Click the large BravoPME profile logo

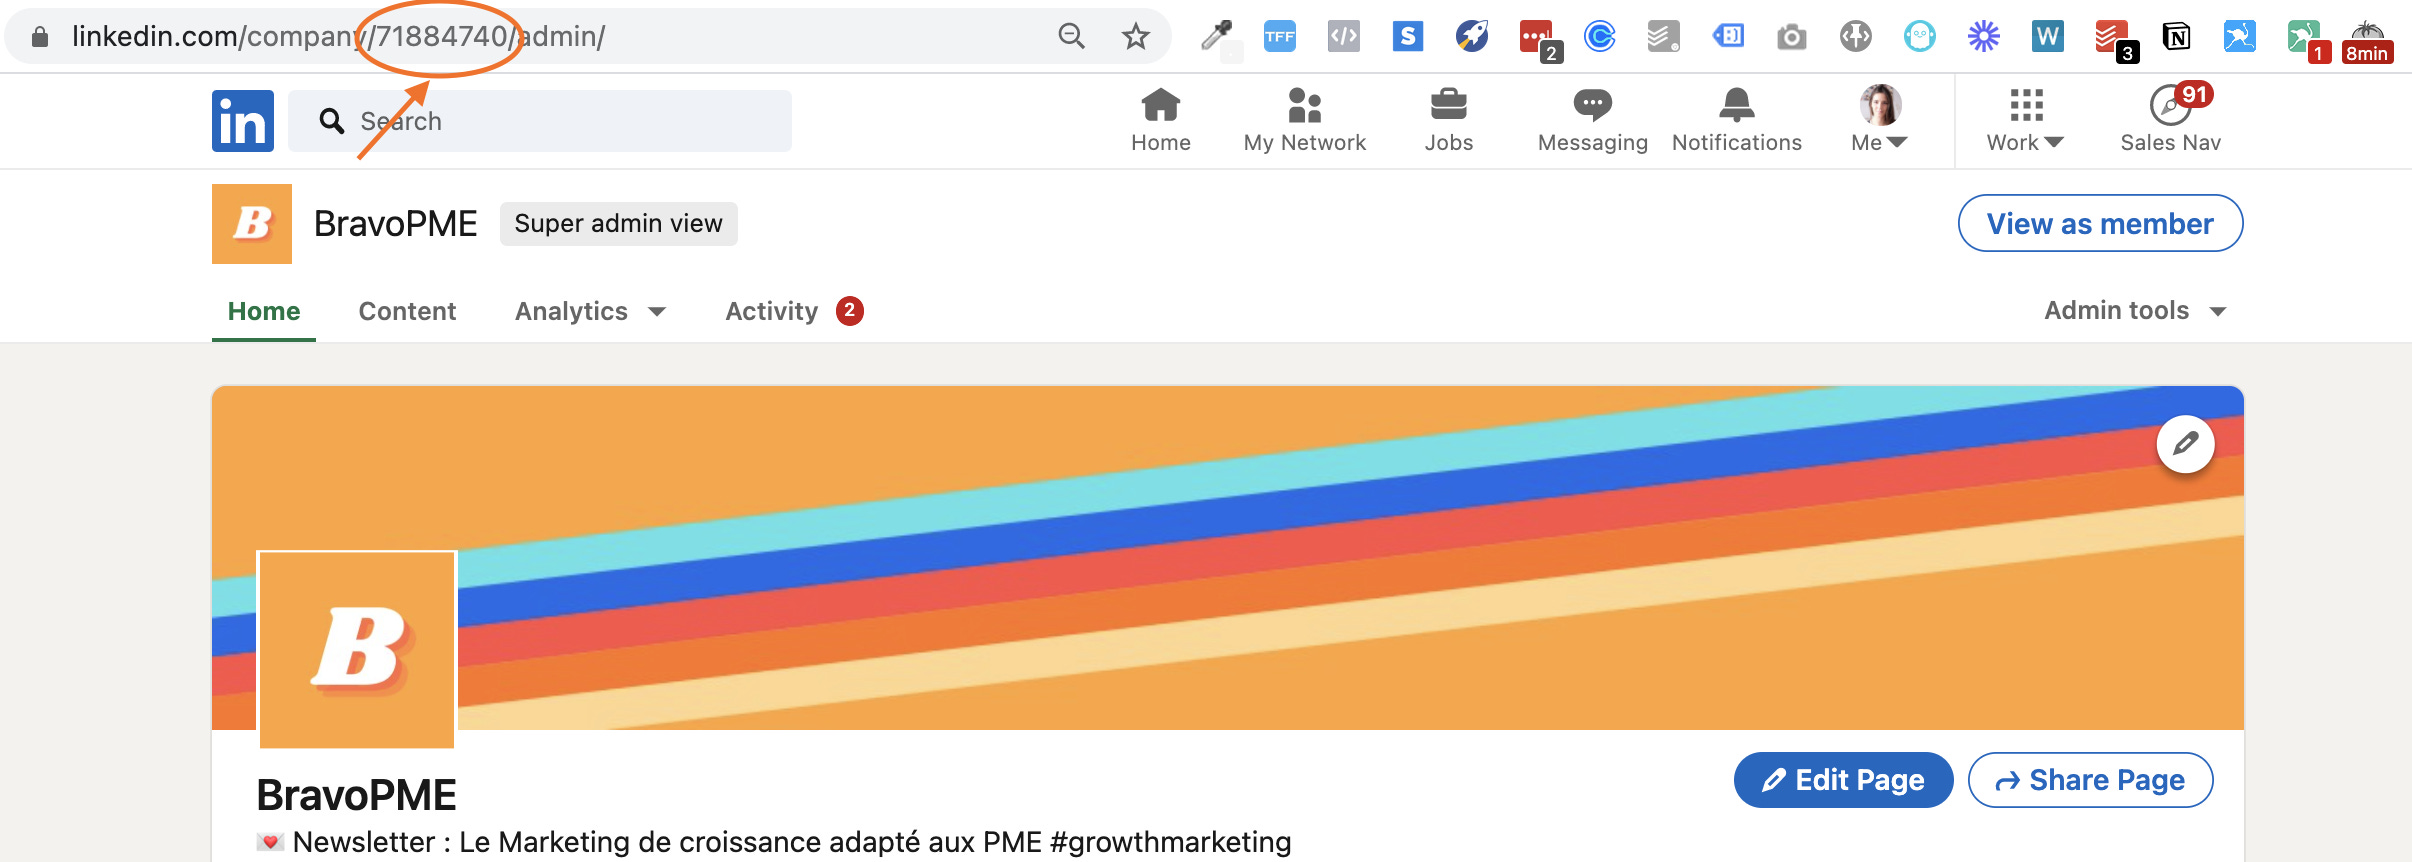click(x=357, y=649)
